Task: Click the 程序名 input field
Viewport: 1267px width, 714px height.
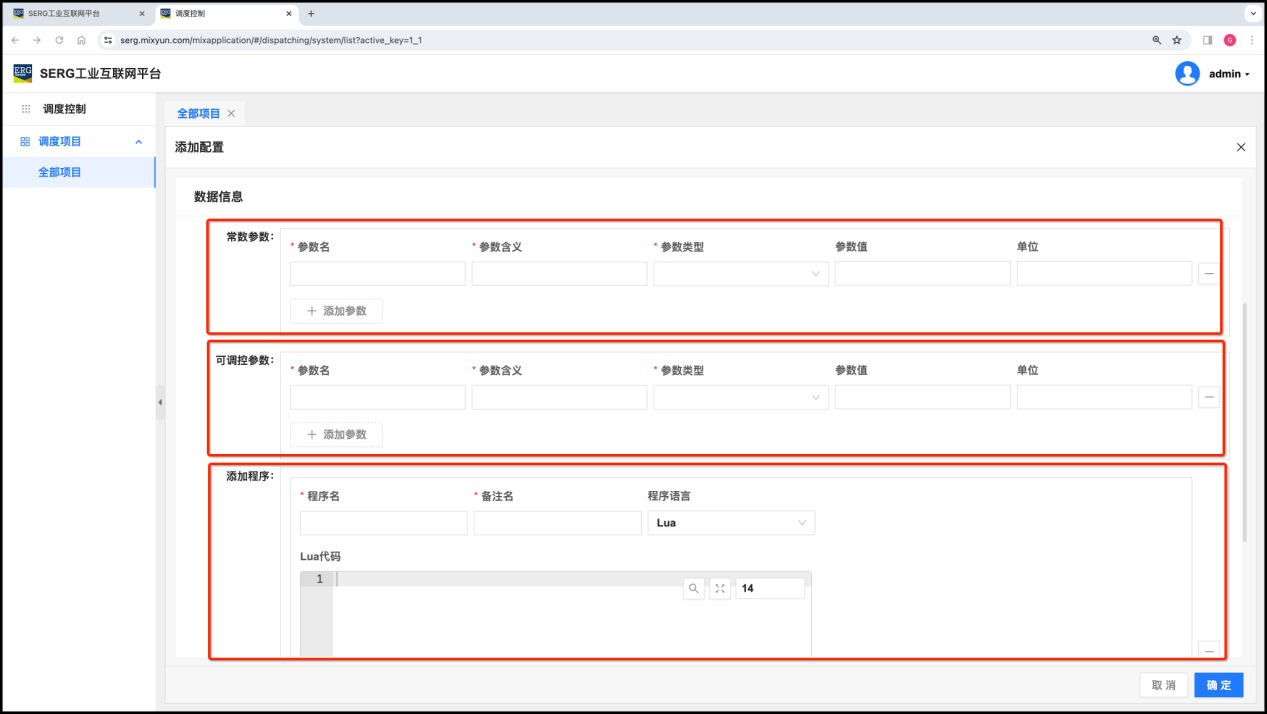Action: click(383, 523)
